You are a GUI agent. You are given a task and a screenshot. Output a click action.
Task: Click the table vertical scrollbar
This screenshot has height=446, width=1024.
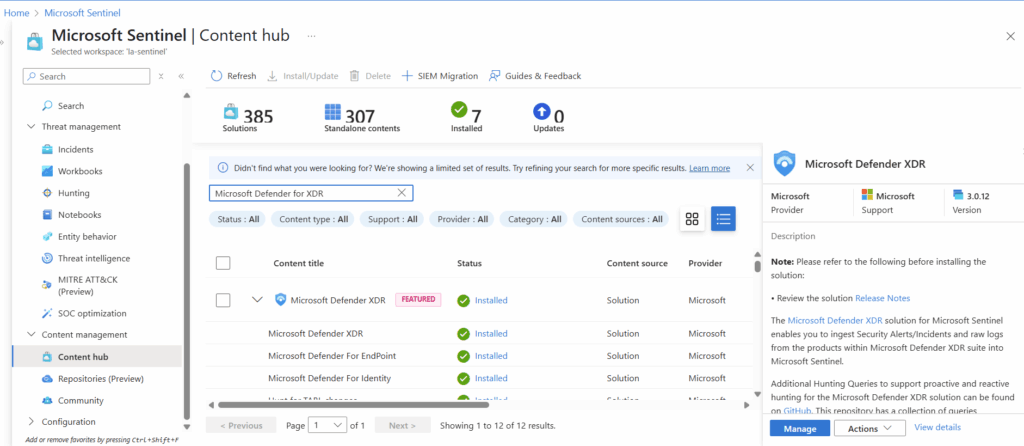[757, 266]
